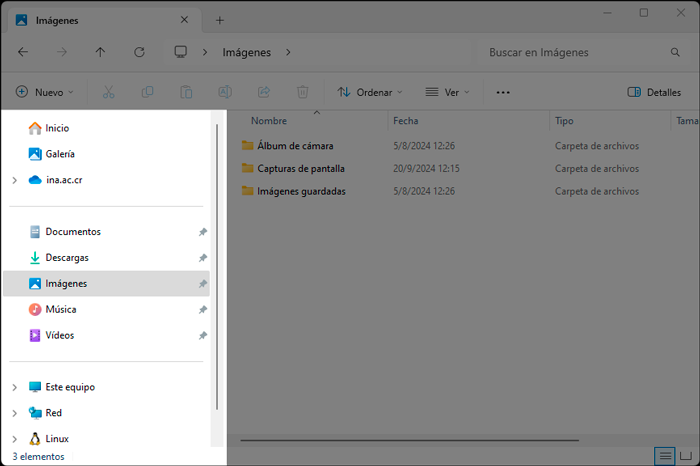Image resolution: width=700 pixels, height=466 pixels.
Task: Click the Share icon in toolbar
Action: [x=264, y=92]
